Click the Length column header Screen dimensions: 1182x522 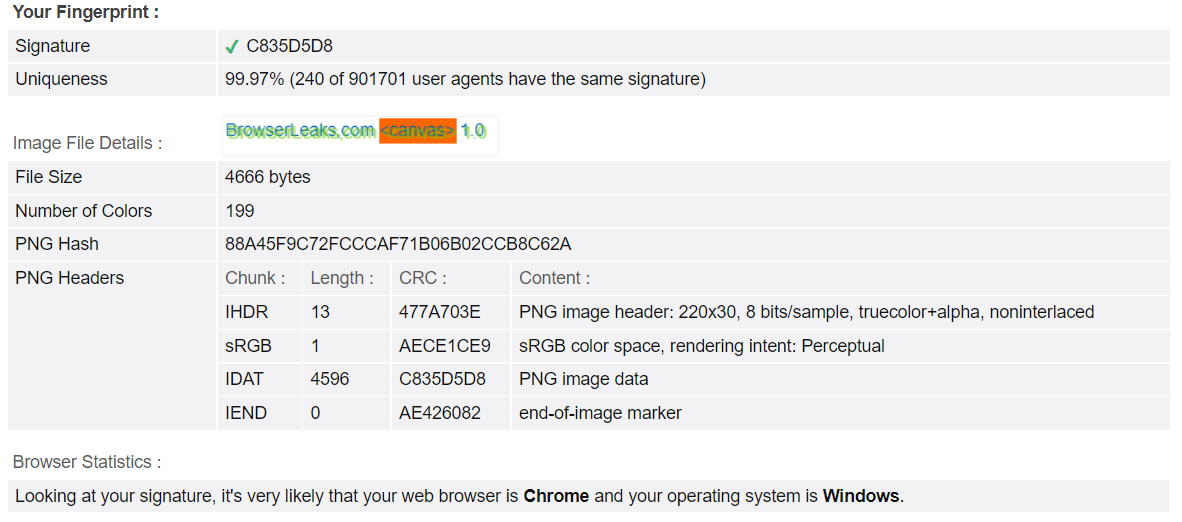tap(341, 278)
